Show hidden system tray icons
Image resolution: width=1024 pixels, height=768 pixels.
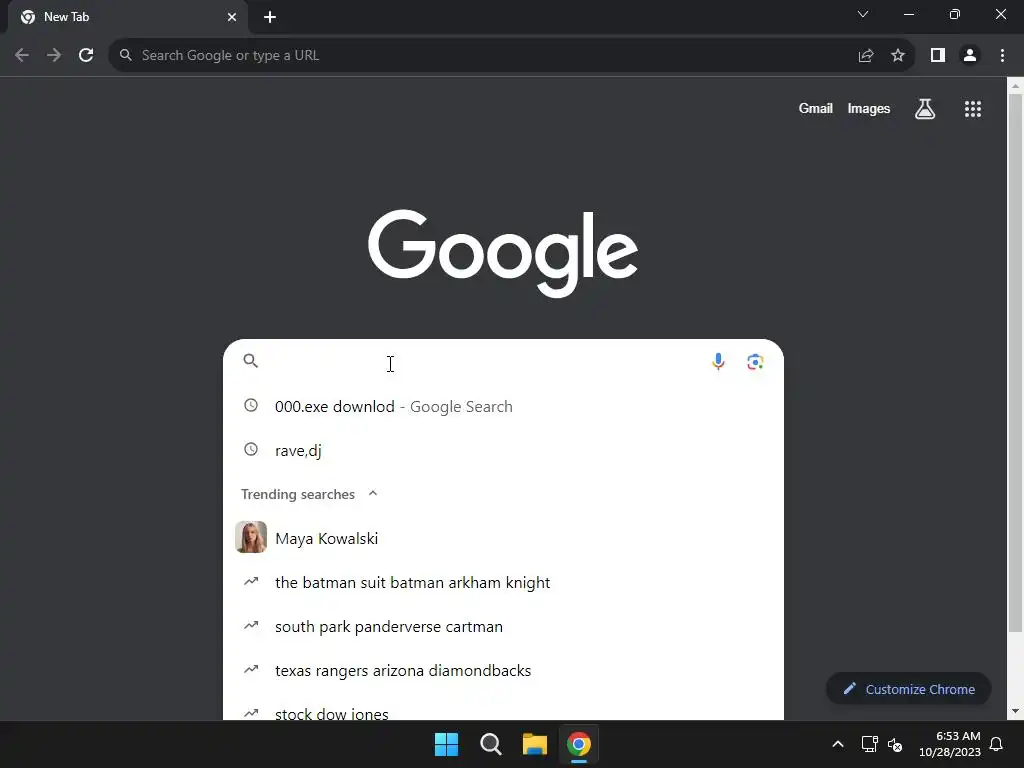838,744
